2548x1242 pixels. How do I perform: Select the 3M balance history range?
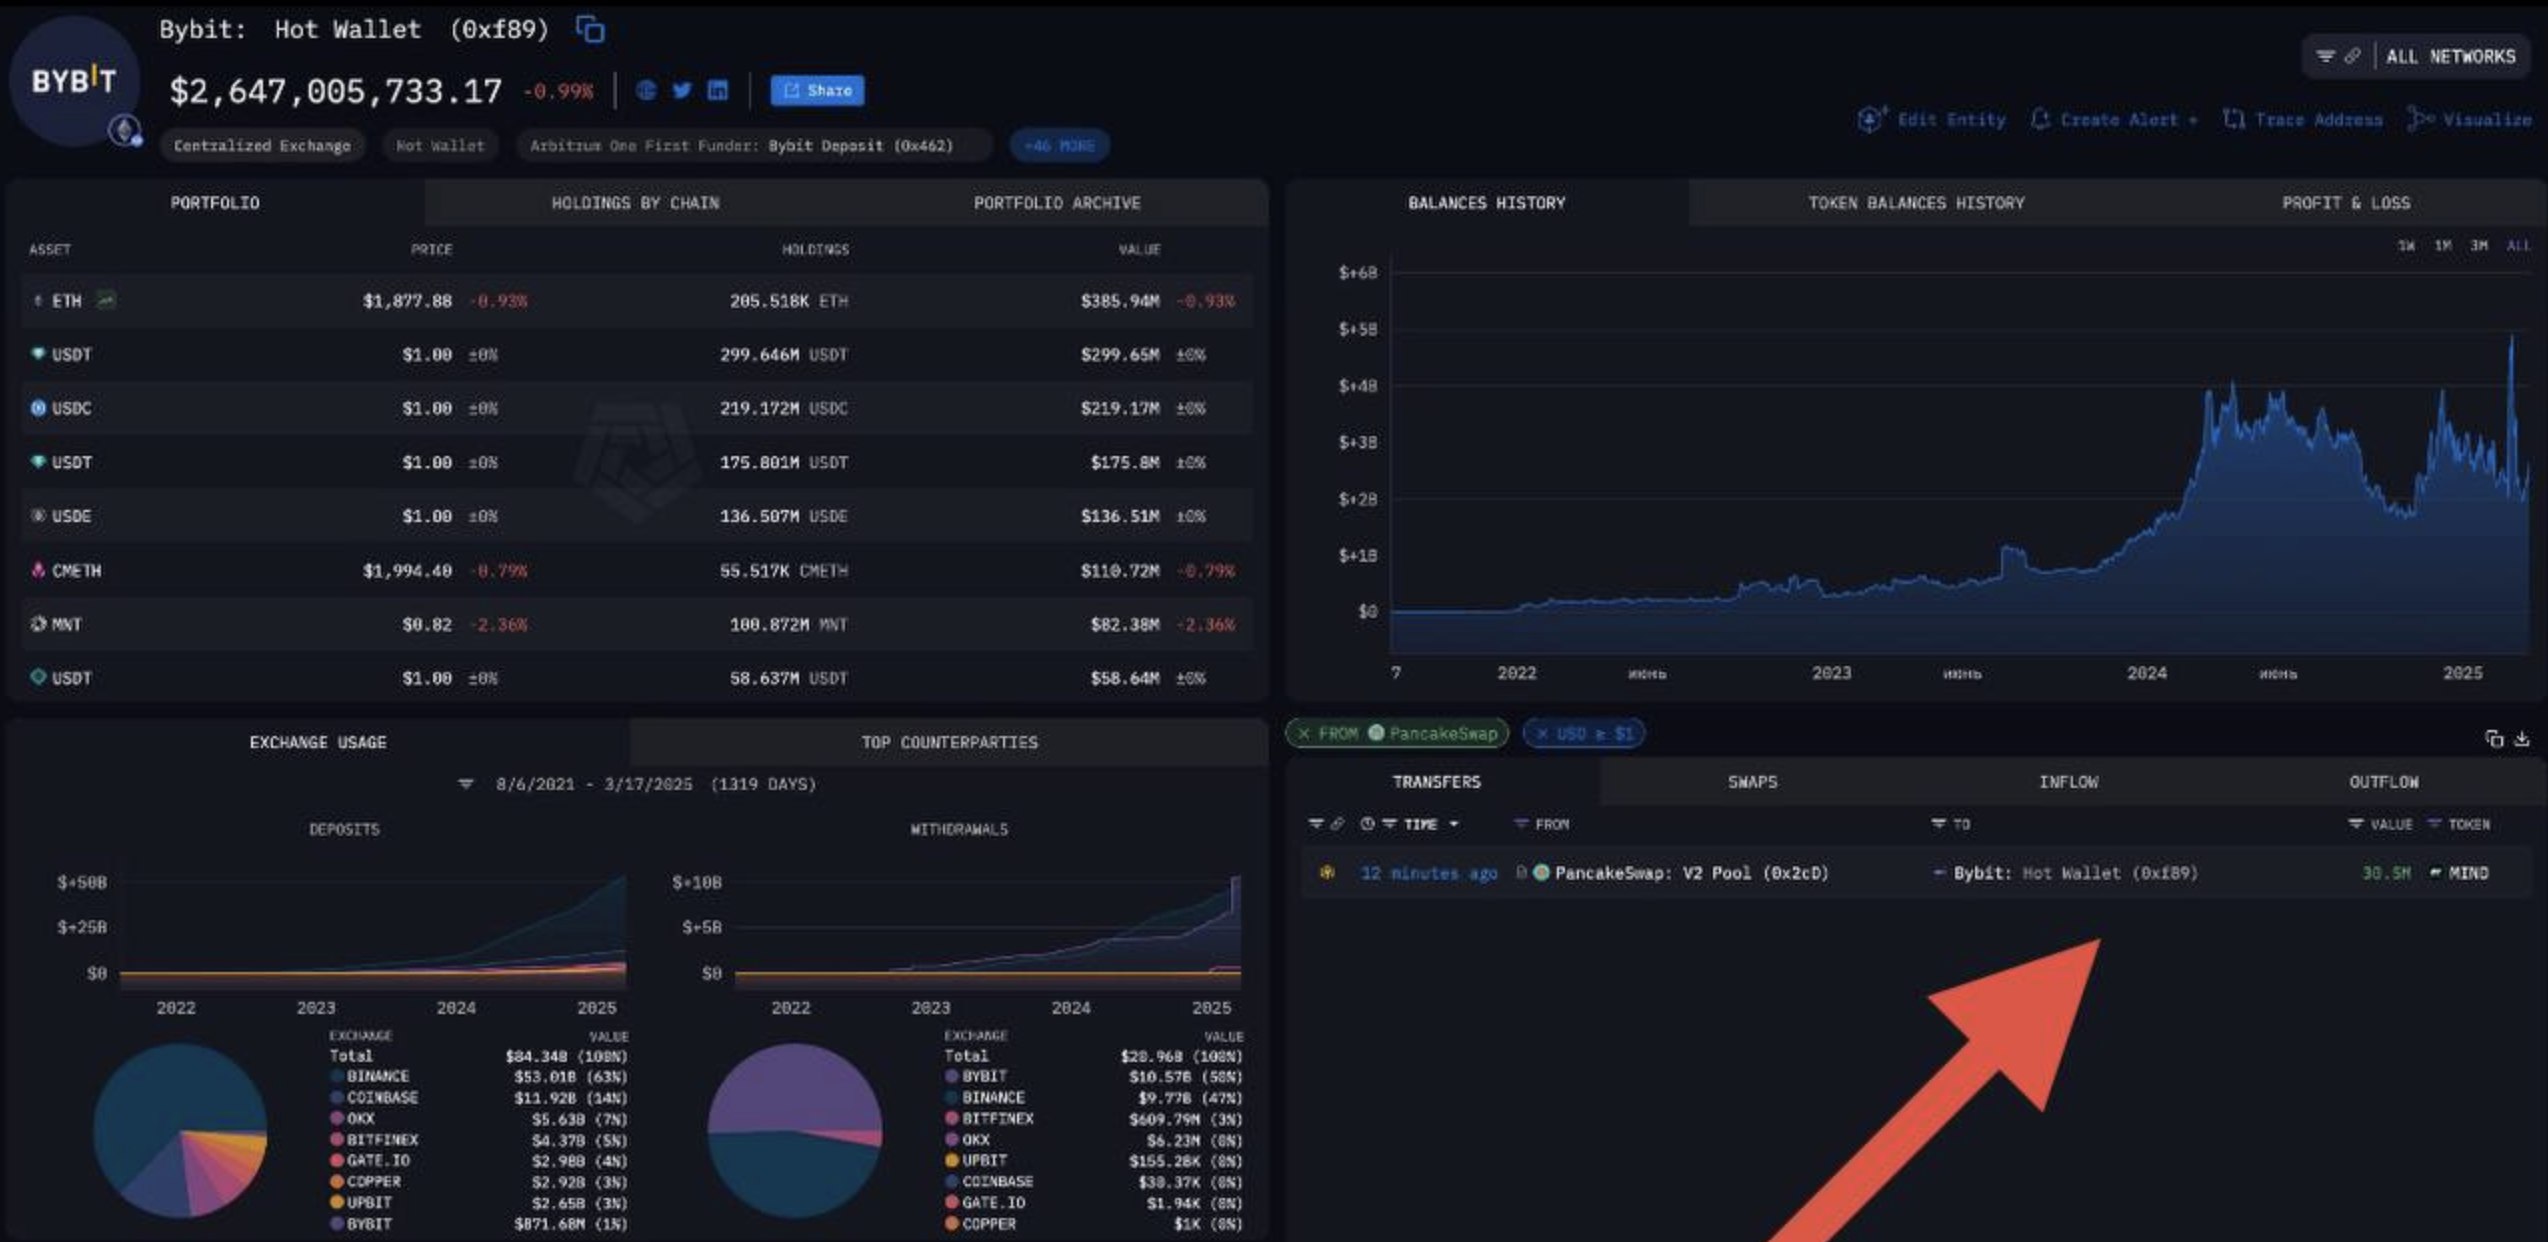click(2479, 246)
